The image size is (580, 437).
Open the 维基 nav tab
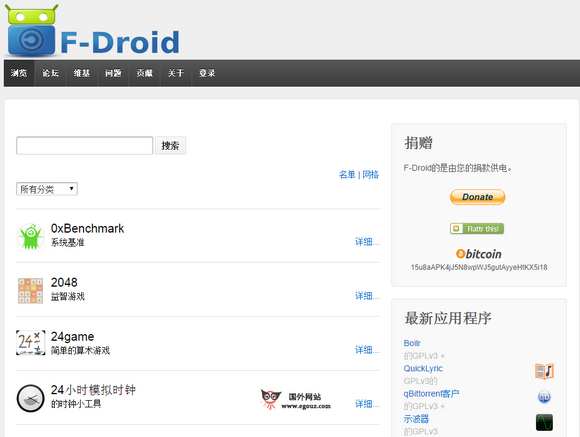click(81, 73)
